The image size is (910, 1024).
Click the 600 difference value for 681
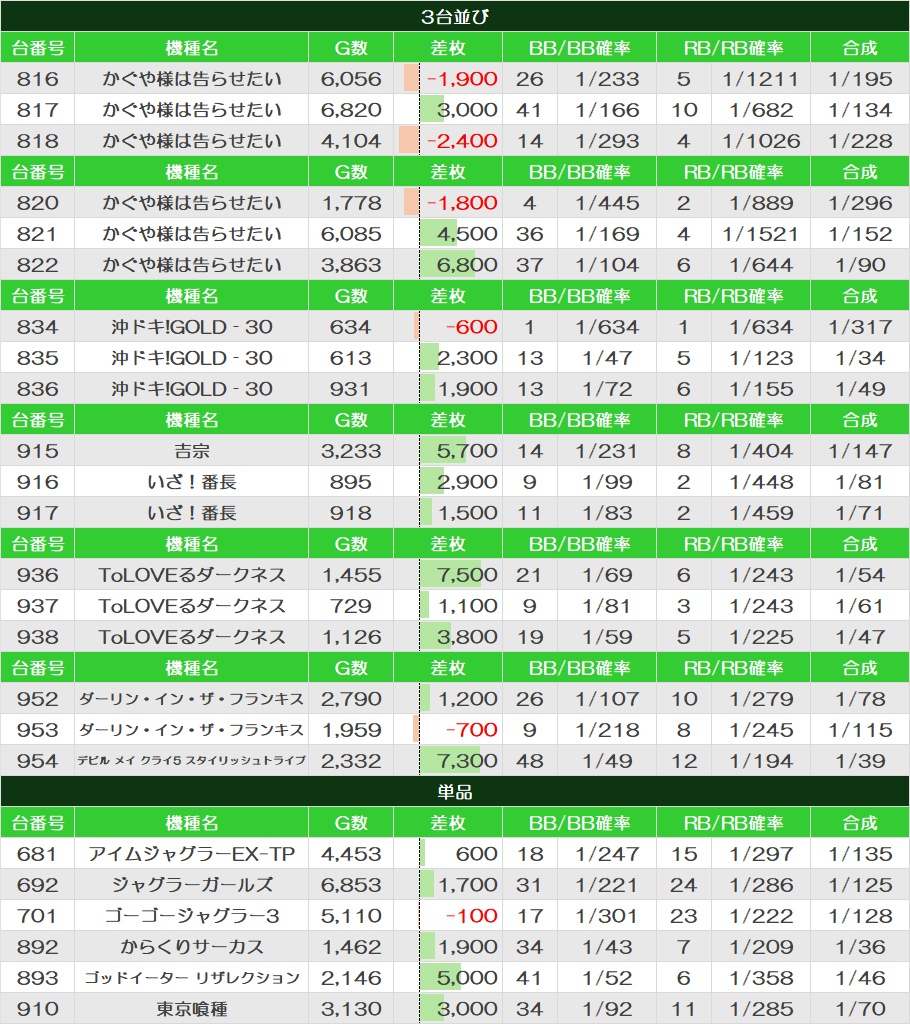point(476,854)
